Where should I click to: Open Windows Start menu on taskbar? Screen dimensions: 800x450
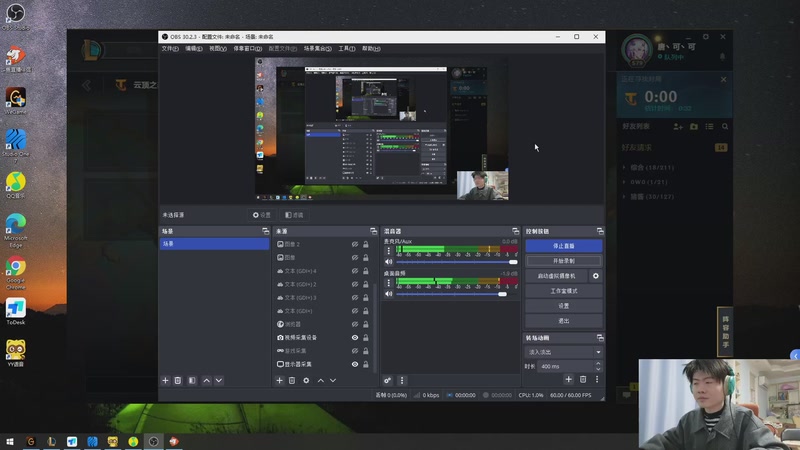click(9, 441)
